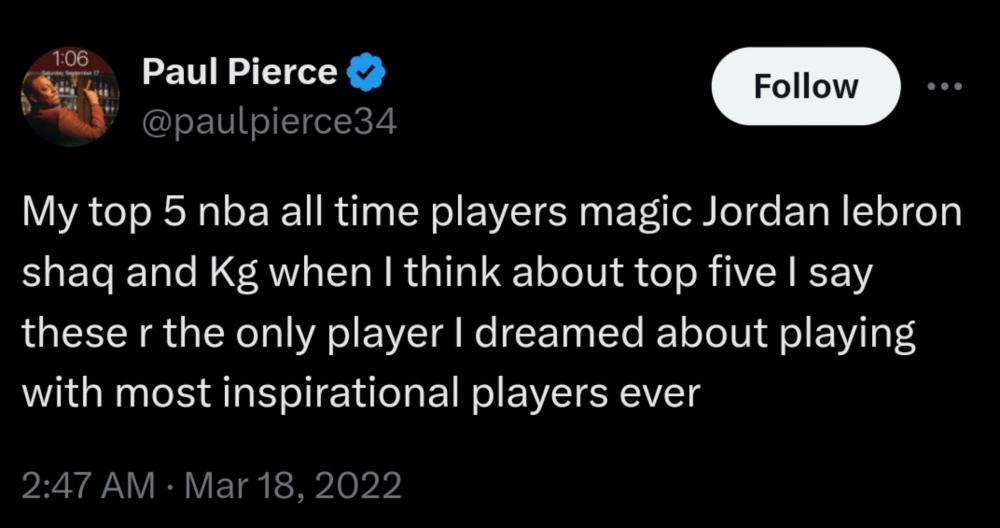This screenshot has height=528, width=1000.
Task: Open the @paulpierce34 handle link
Action: pos(270,121)
